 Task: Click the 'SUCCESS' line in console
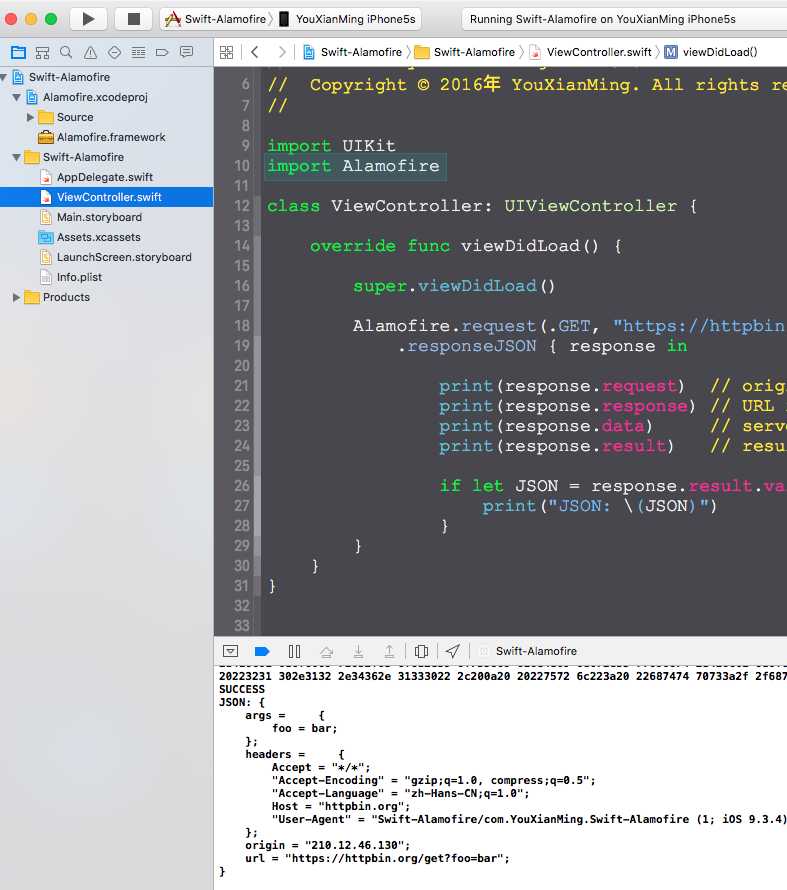(242, 689)
